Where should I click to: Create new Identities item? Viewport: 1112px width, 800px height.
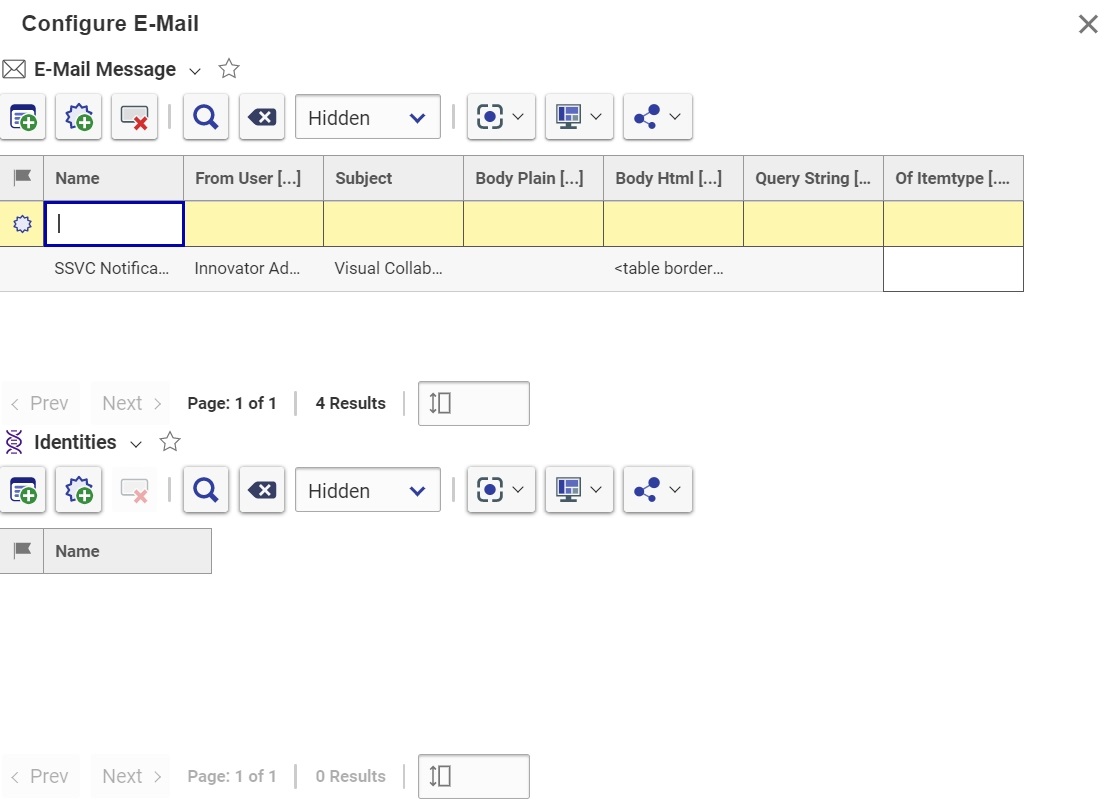click(x=23, y=490)
